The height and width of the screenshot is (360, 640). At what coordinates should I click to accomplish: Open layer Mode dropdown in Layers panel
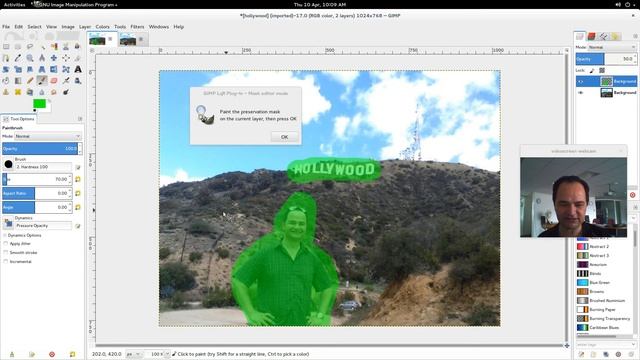pos(612,47)
